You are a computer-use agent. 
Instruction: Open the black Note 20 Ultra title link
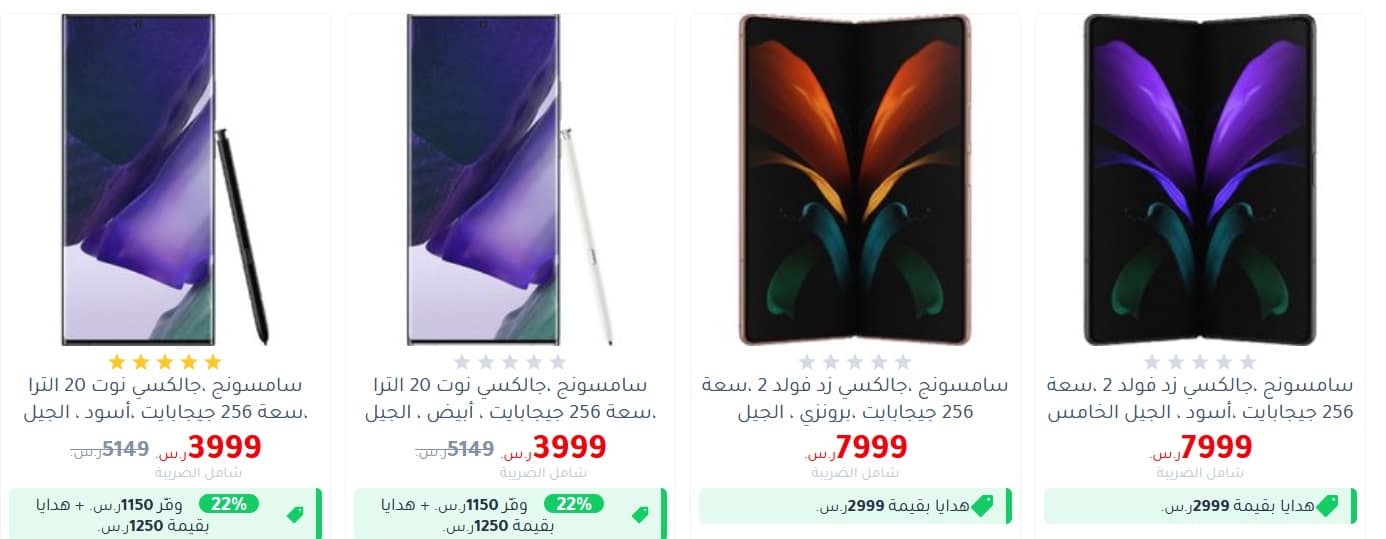165,398
